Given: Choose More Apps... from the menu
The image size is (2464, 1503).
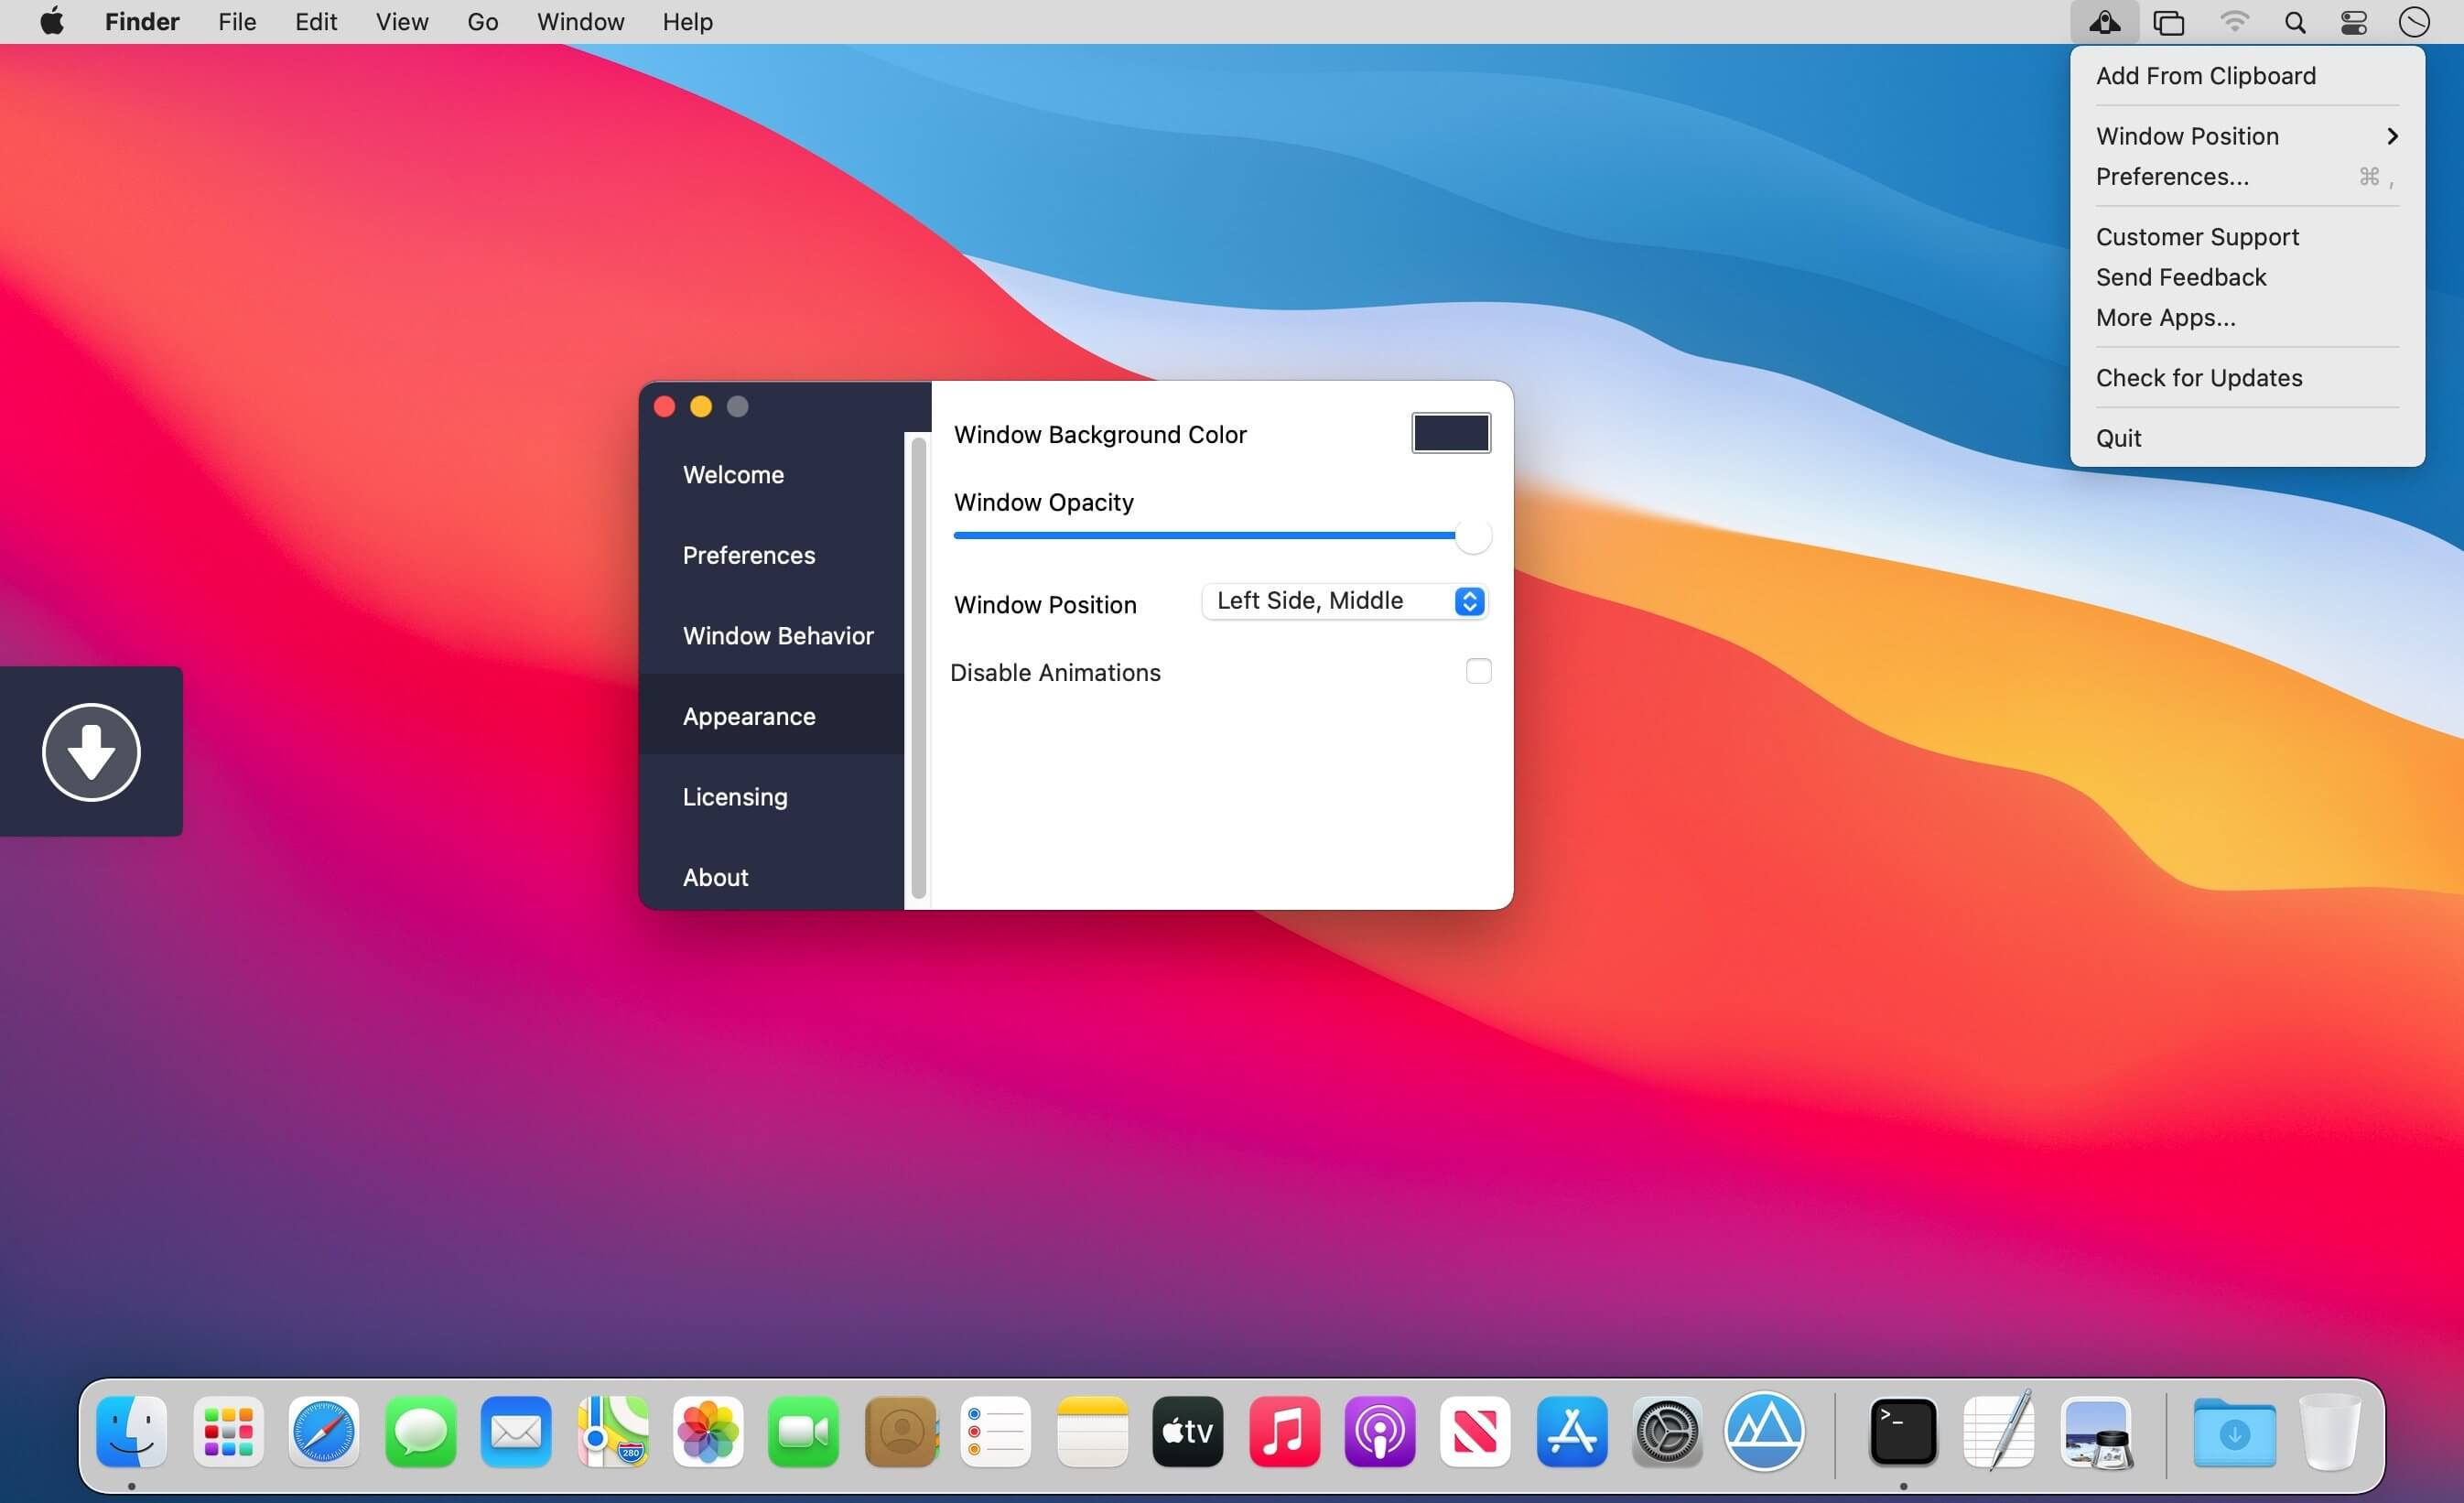Looking at the screenshot, I should (x=2247, y=318).
